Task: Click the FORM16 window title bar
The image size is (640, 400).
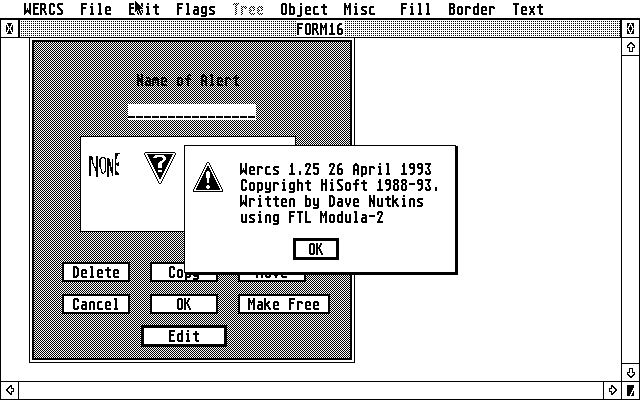Action: 320,29
